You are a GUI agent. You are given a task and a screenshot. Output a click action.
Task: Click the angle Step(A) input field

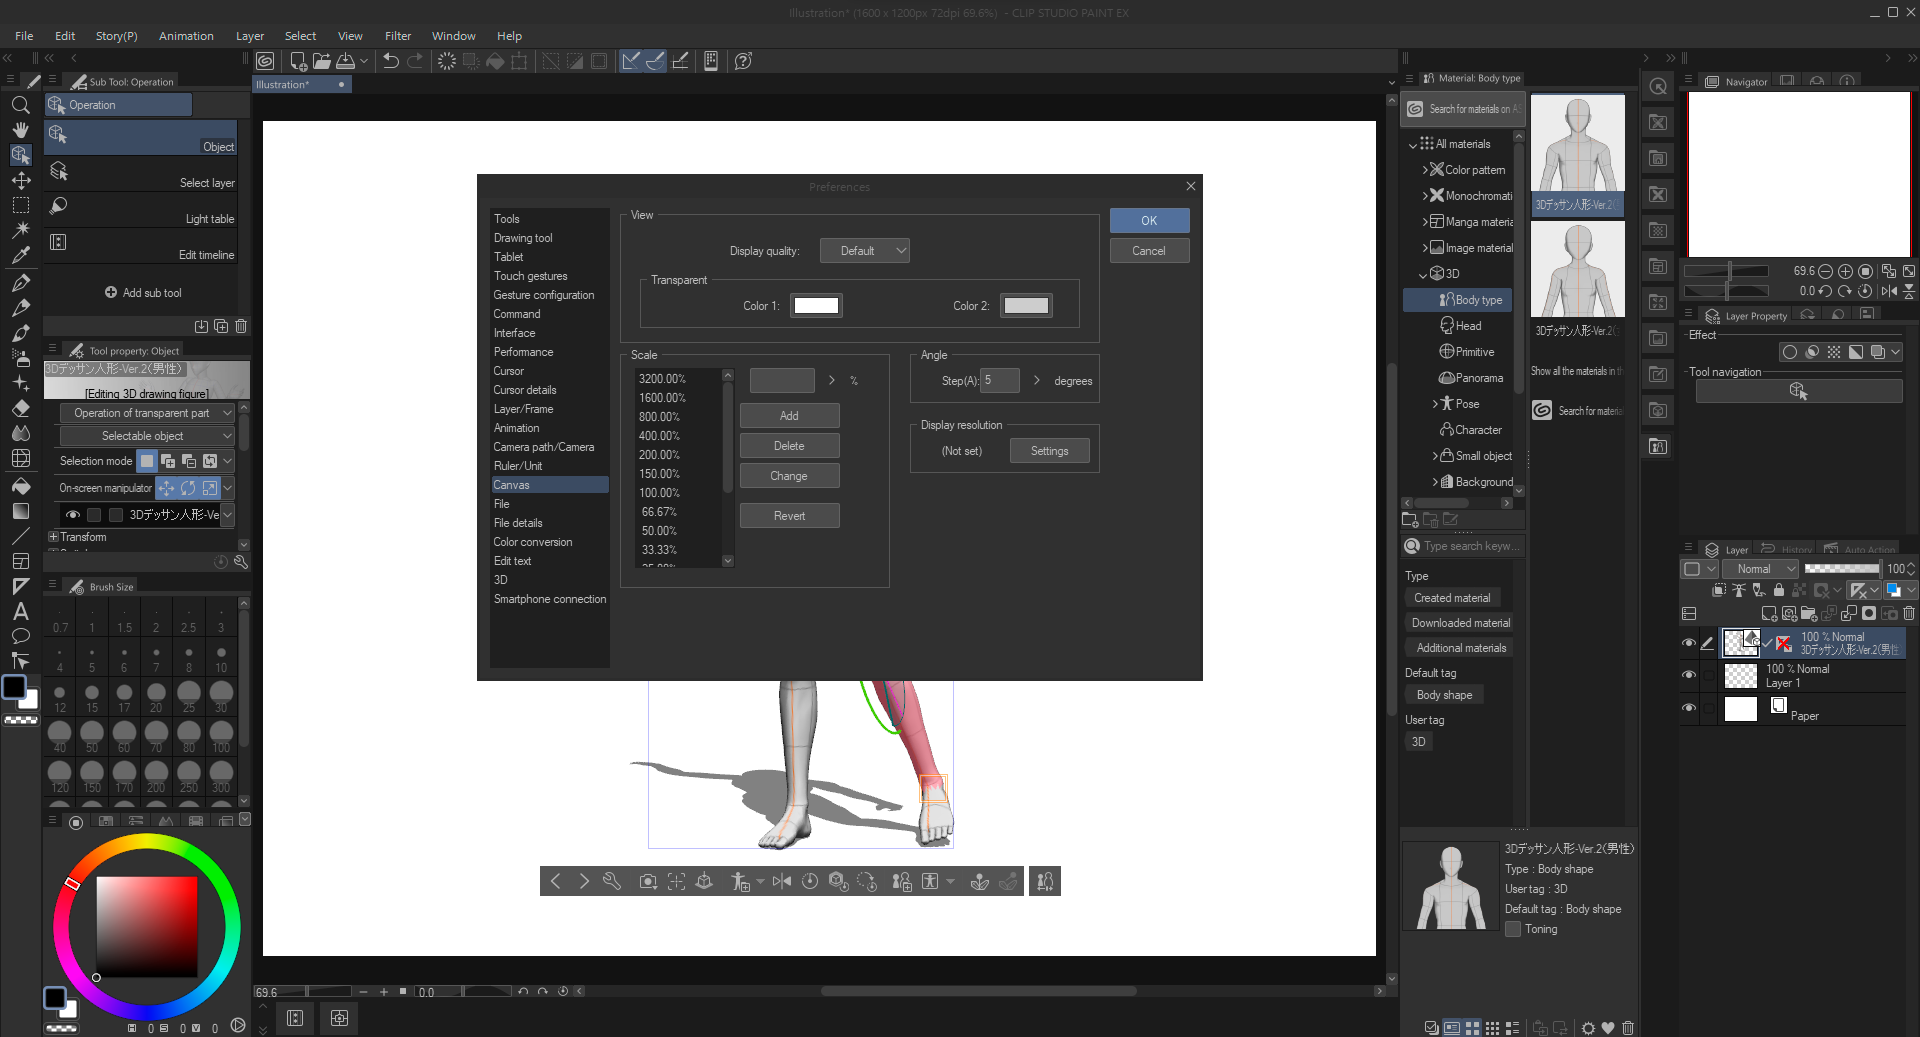[1000, 380]
